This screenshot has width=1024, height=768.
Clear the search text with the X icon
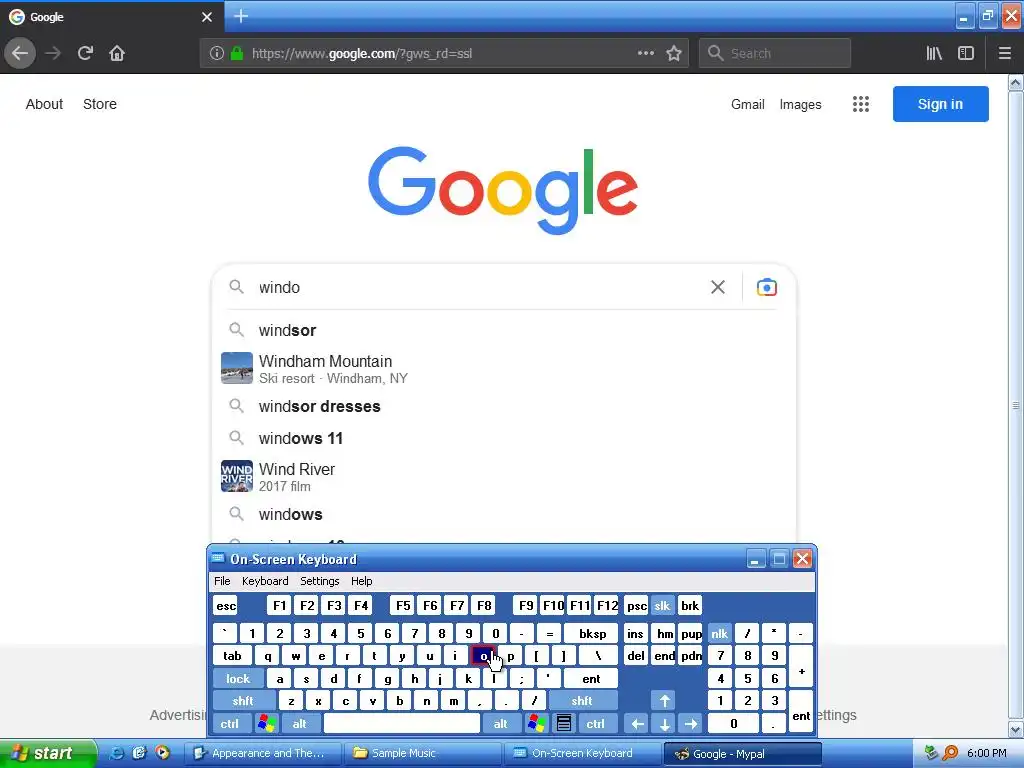(x=718, y=287)
